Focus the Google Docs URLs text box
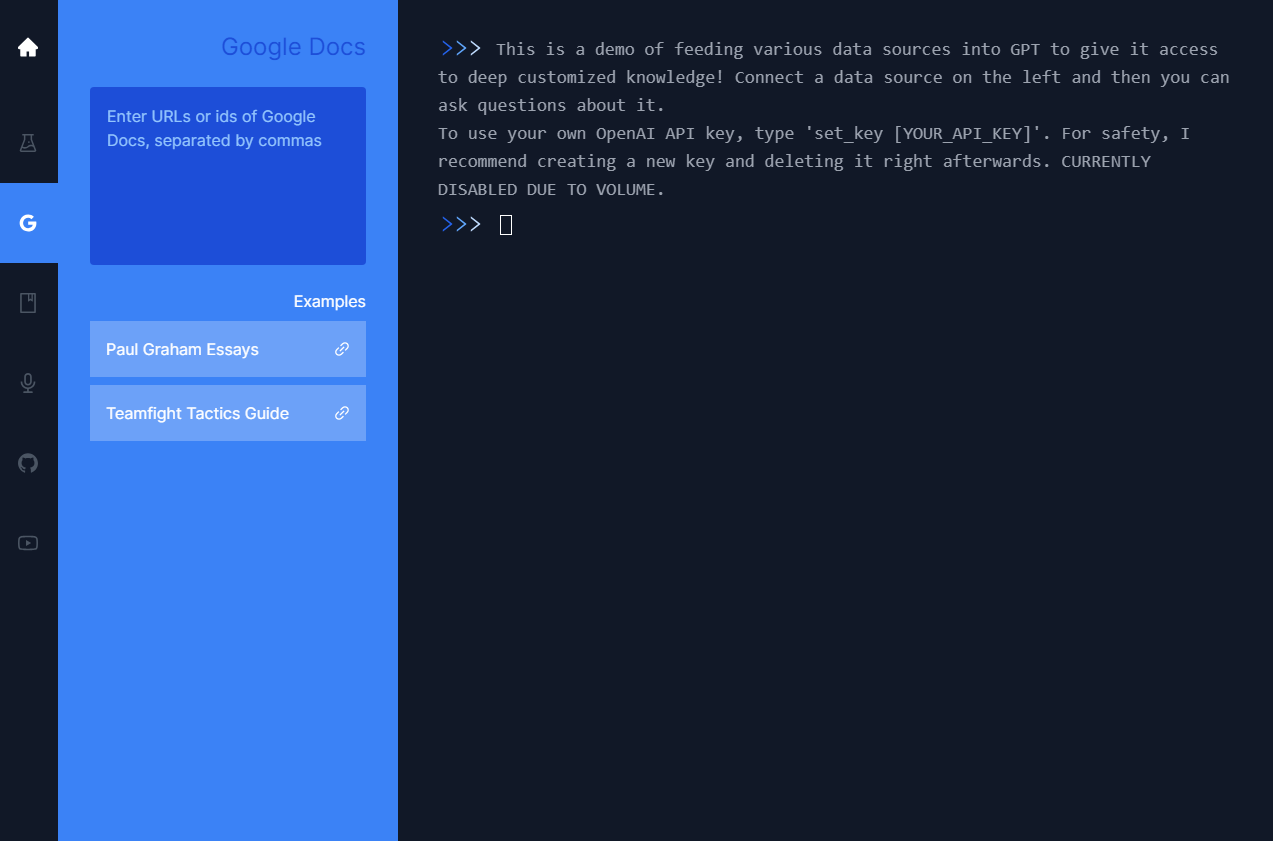 coord(228,176)
